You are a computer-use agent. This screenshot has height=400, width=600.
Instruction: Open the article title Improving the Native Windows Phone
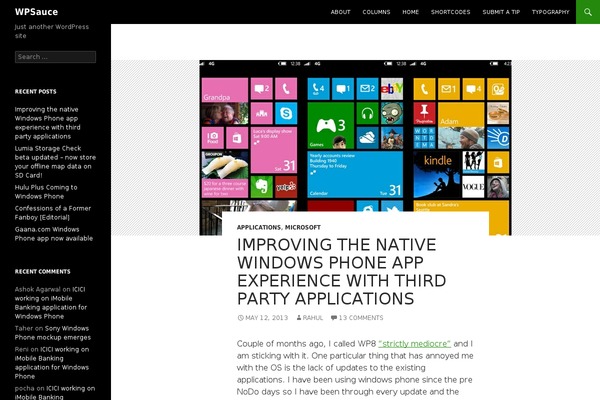(341, 272)
